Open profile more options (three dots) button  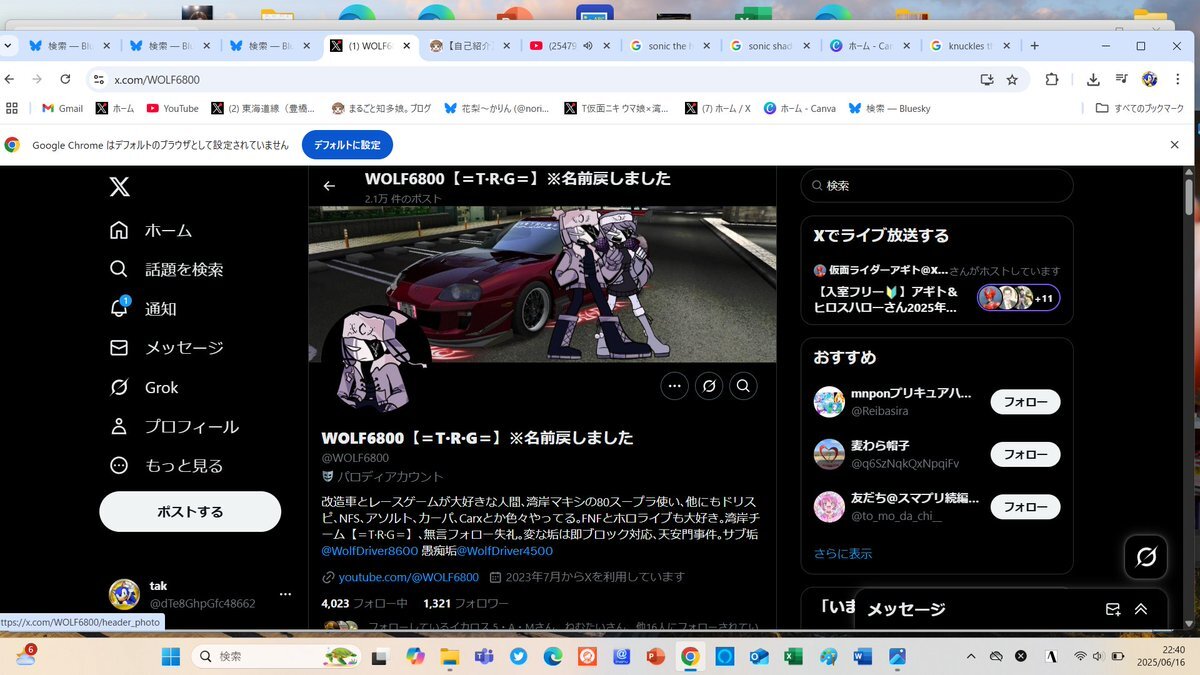674,385
